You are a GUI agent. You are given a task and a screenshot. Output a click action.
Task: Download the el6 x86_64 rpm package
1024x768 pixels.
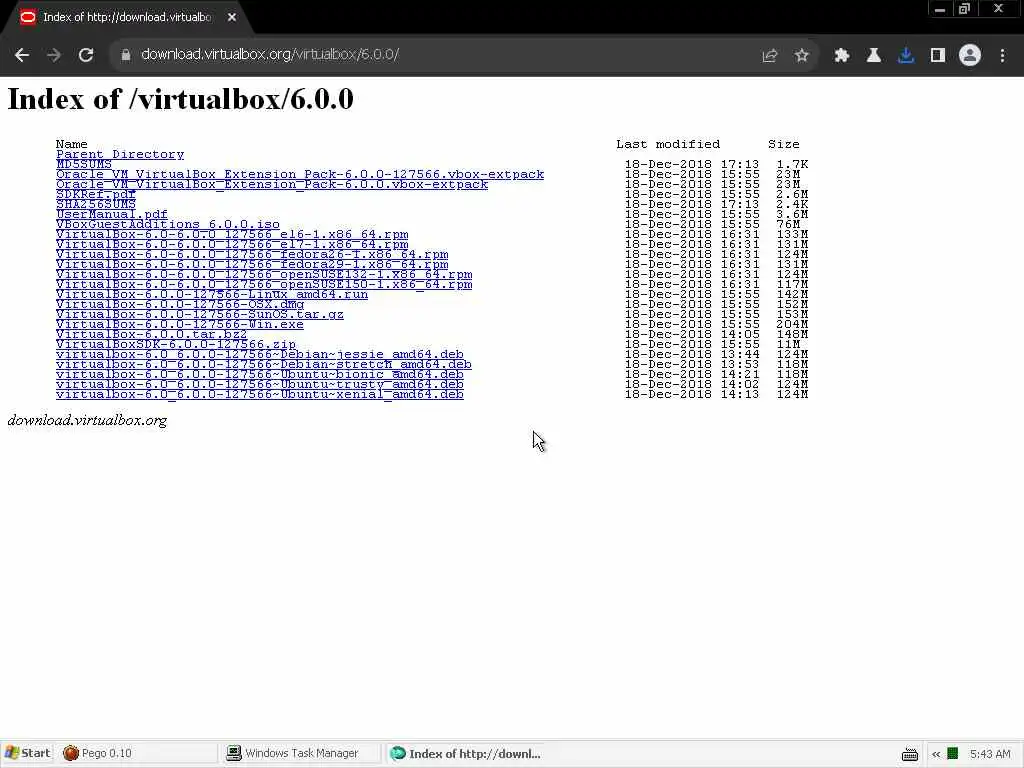(x=232, y=234)
